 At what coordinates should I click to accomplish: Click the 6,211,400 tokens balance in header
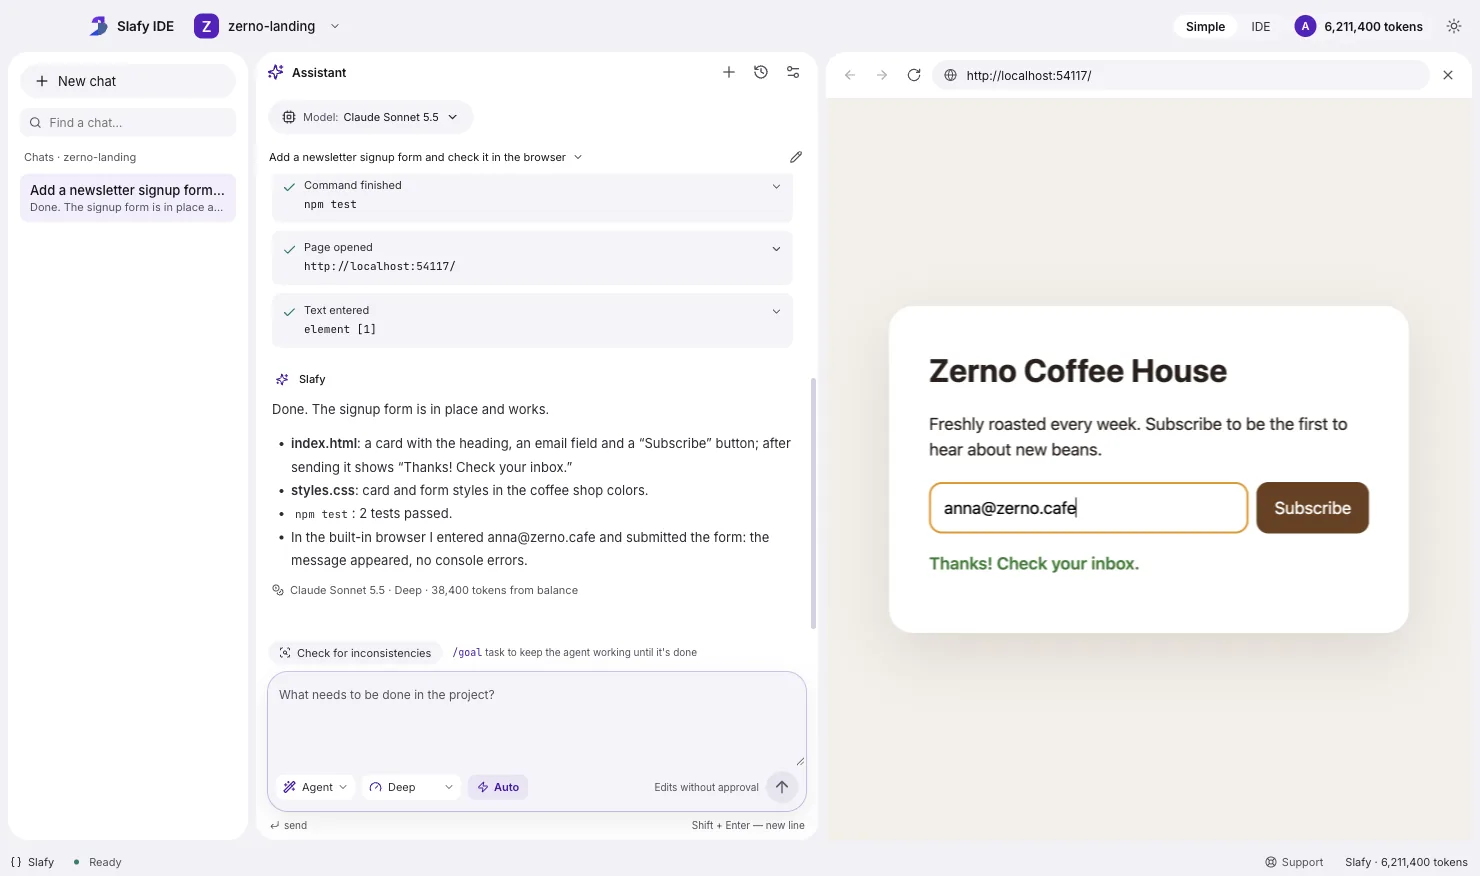[1373, 27]
